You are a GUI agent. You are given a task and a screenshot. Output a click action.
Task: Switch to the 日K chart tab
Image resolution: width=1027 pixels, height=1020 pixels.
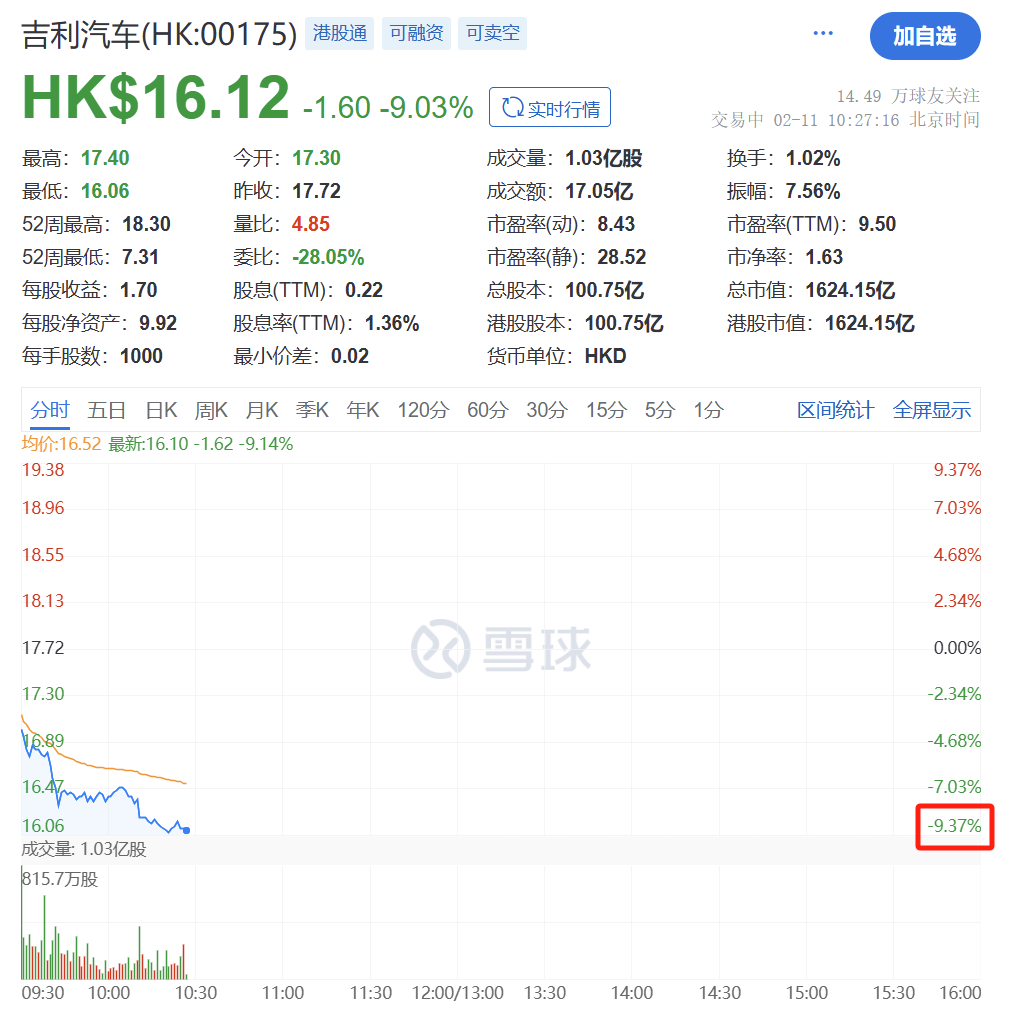(161, 410)
